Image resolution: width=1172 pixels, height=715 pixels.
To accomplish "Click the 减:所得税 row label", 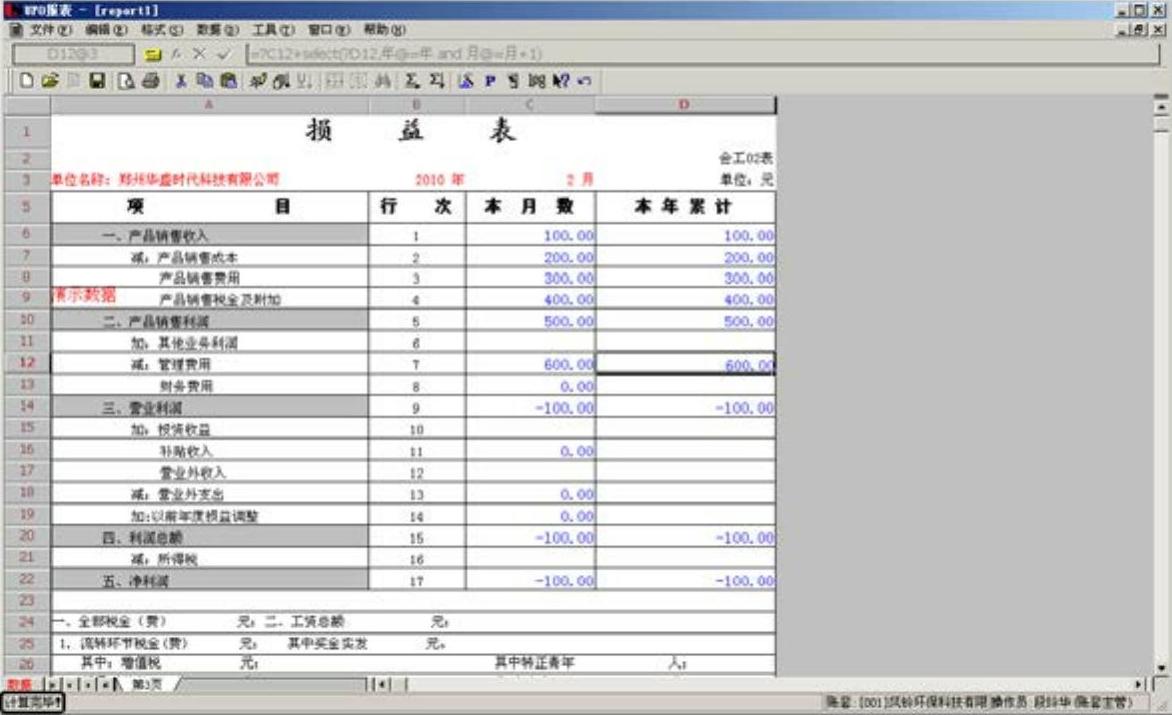I will (164, 559).
